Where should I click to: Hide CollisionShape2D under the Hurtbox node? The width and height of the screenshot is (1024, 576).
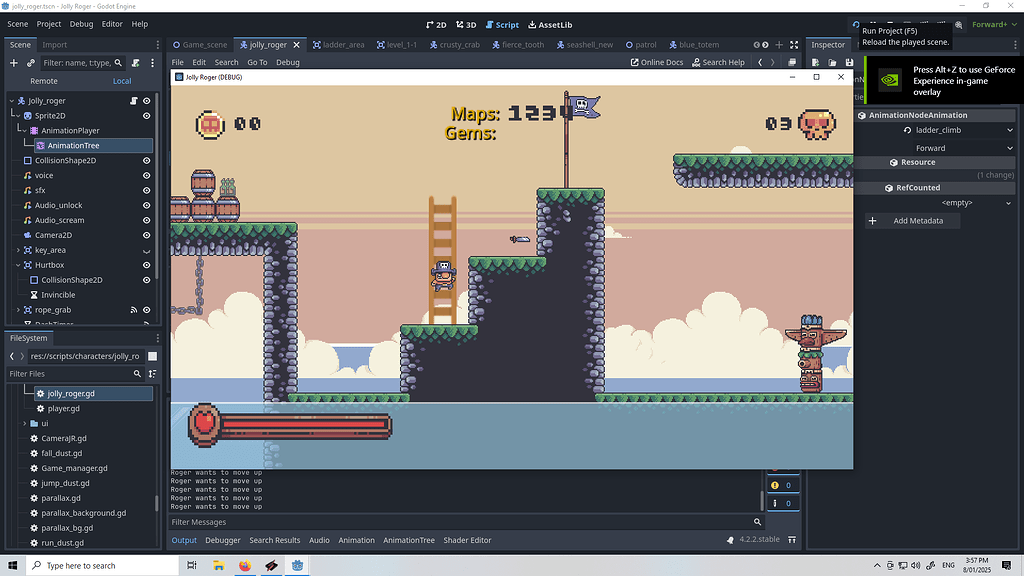[145, 280]
